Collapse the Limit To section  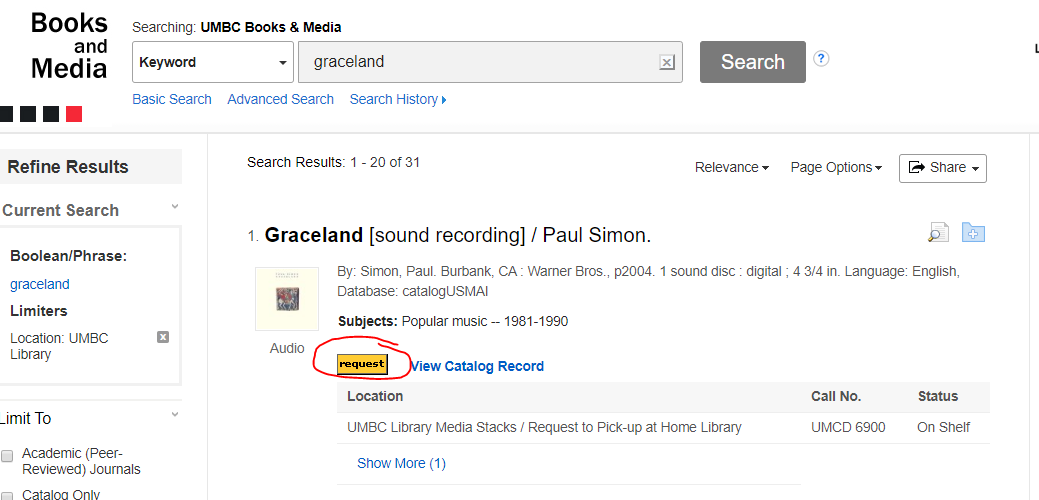pos(175,415)
